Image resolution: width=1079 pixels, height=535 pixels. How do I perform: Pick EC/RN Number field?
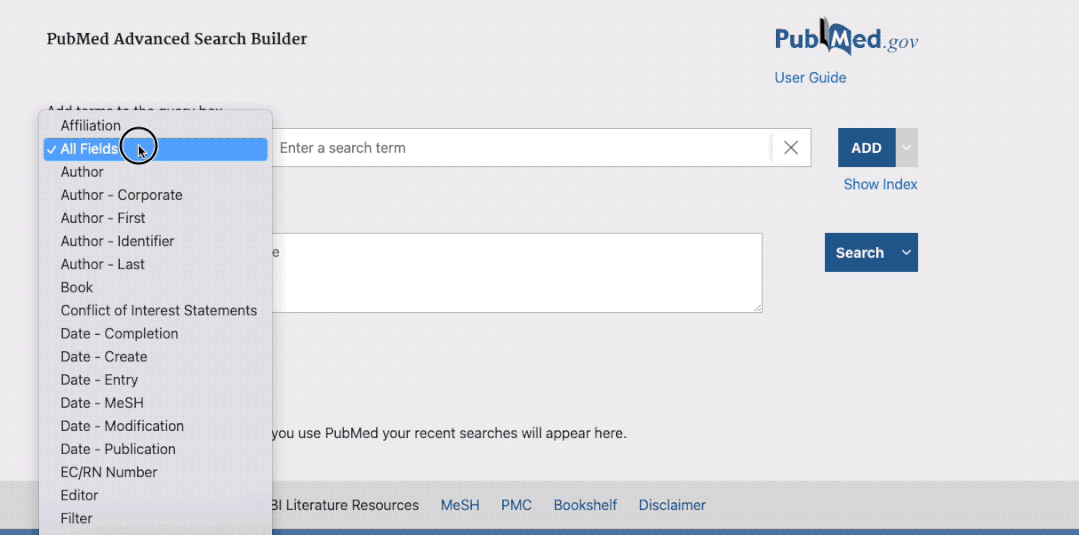pos(156,472)
